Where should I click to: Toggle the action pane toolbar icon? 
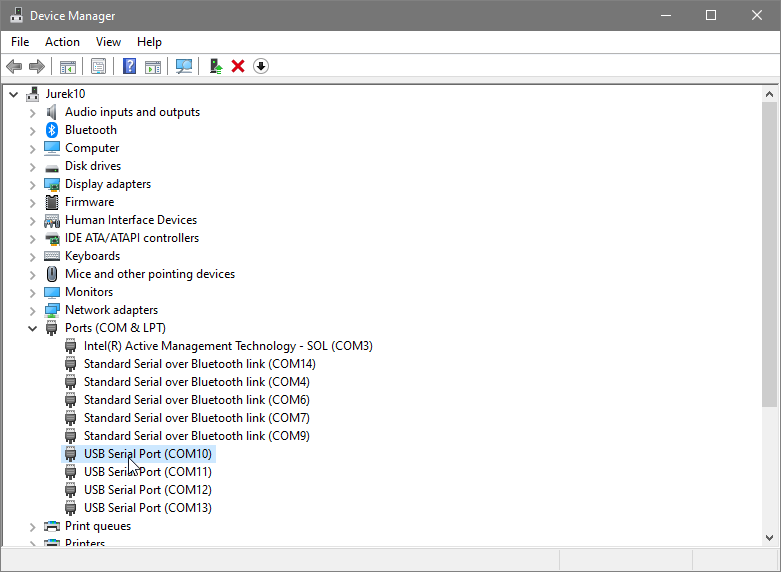click(x=153, y=66)
